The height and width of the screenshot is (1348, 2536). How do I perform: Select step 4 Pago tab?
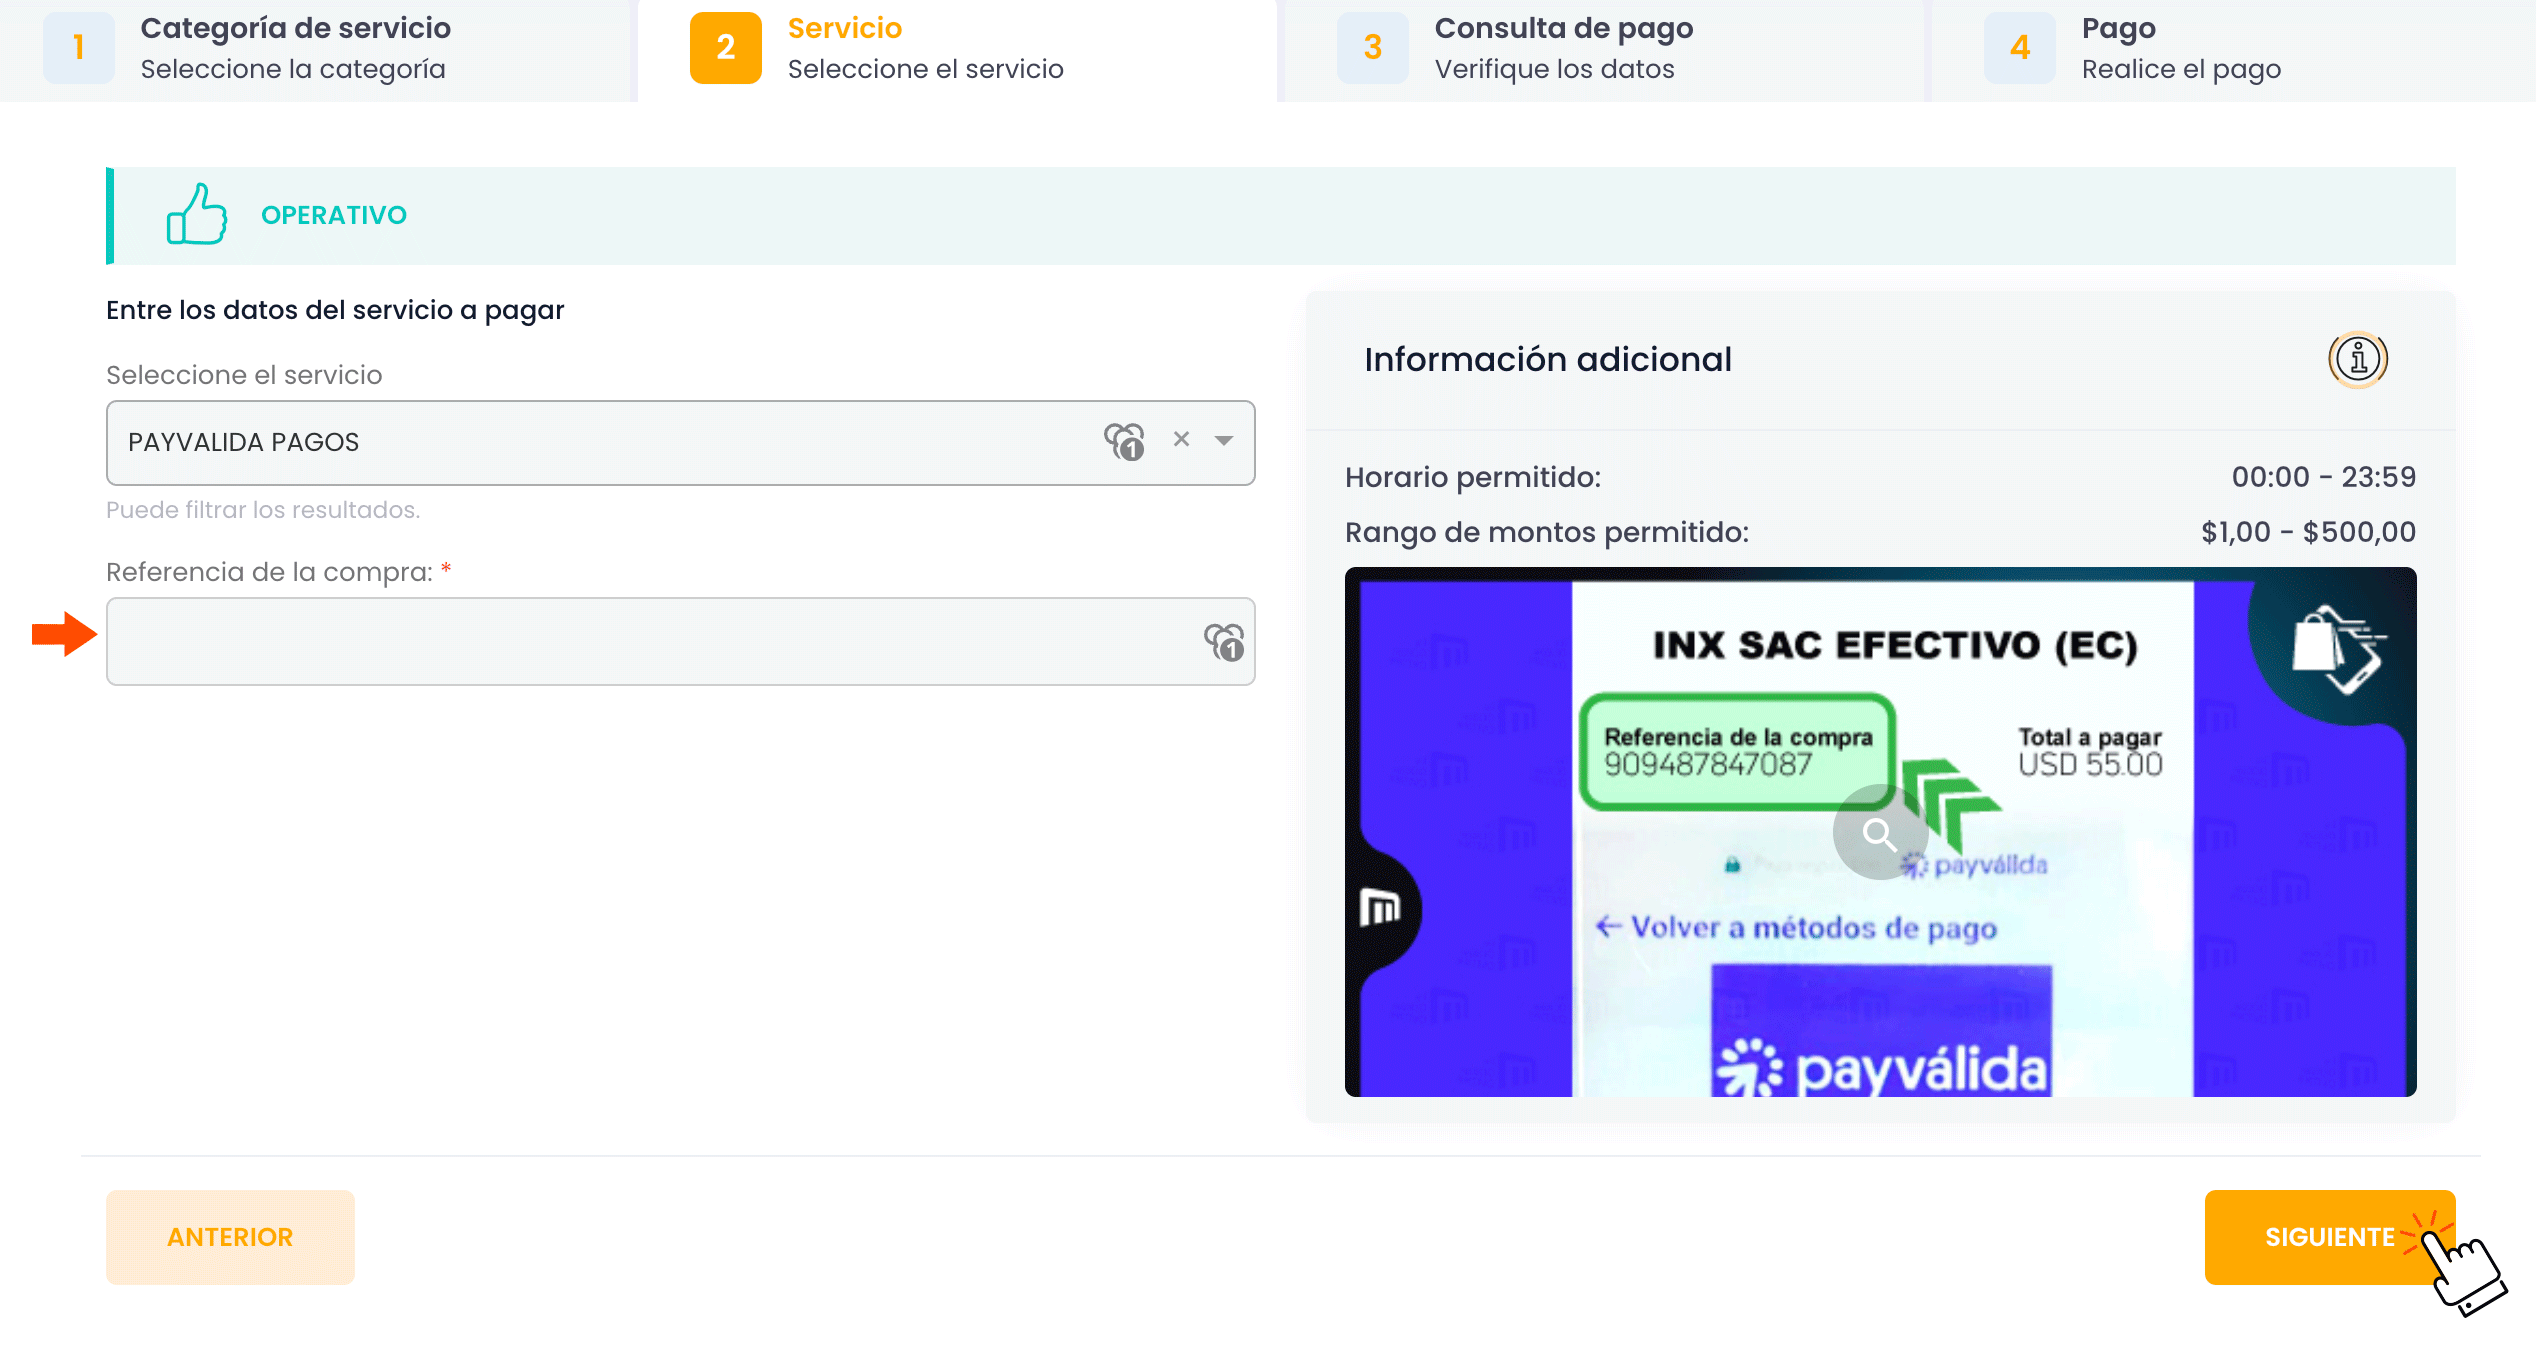point(2232,50)
